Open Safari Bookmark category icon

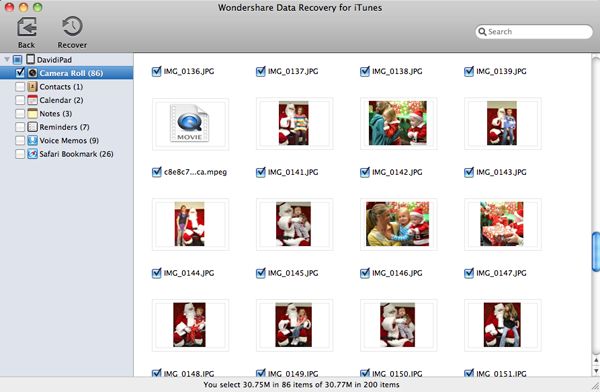[33, 154]
